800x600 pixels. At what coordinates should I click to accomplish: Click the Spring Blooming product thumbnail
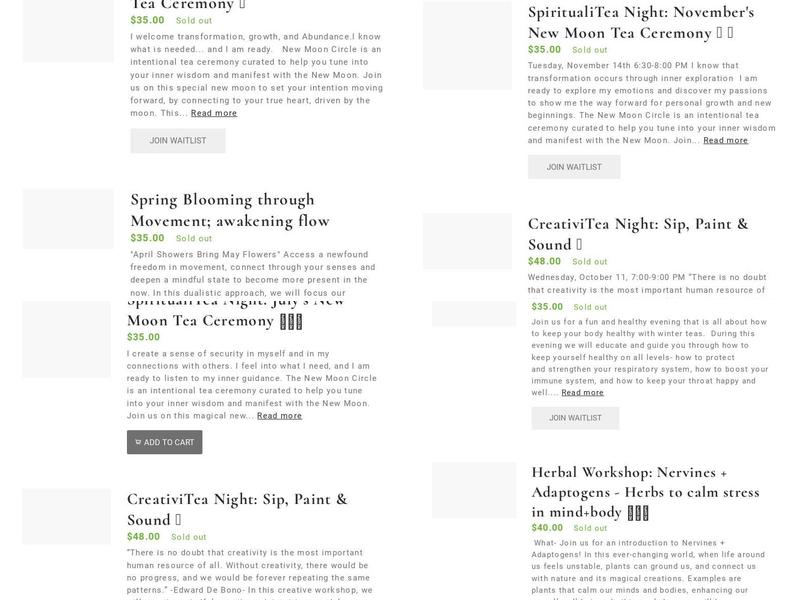pos(68,219)
